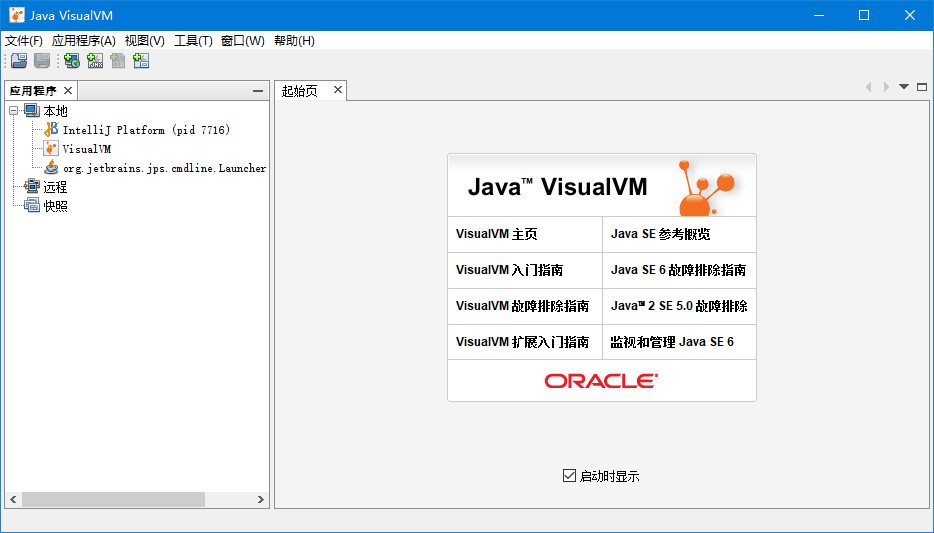Uncheck the 启动时显示 checkbox
This screenshot has height=533, width=934.
tap(569, 475)
